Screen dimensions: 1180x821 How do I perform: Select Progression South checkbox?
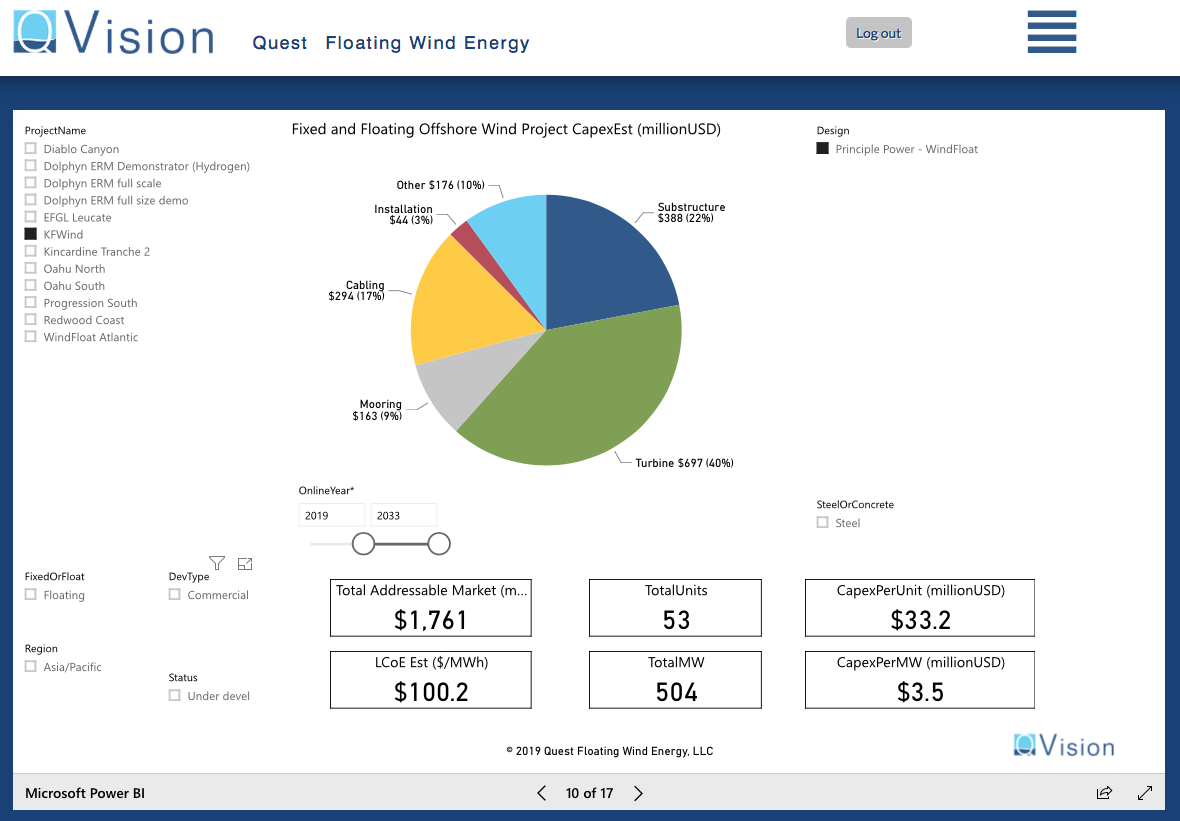[x=31, y=303]
